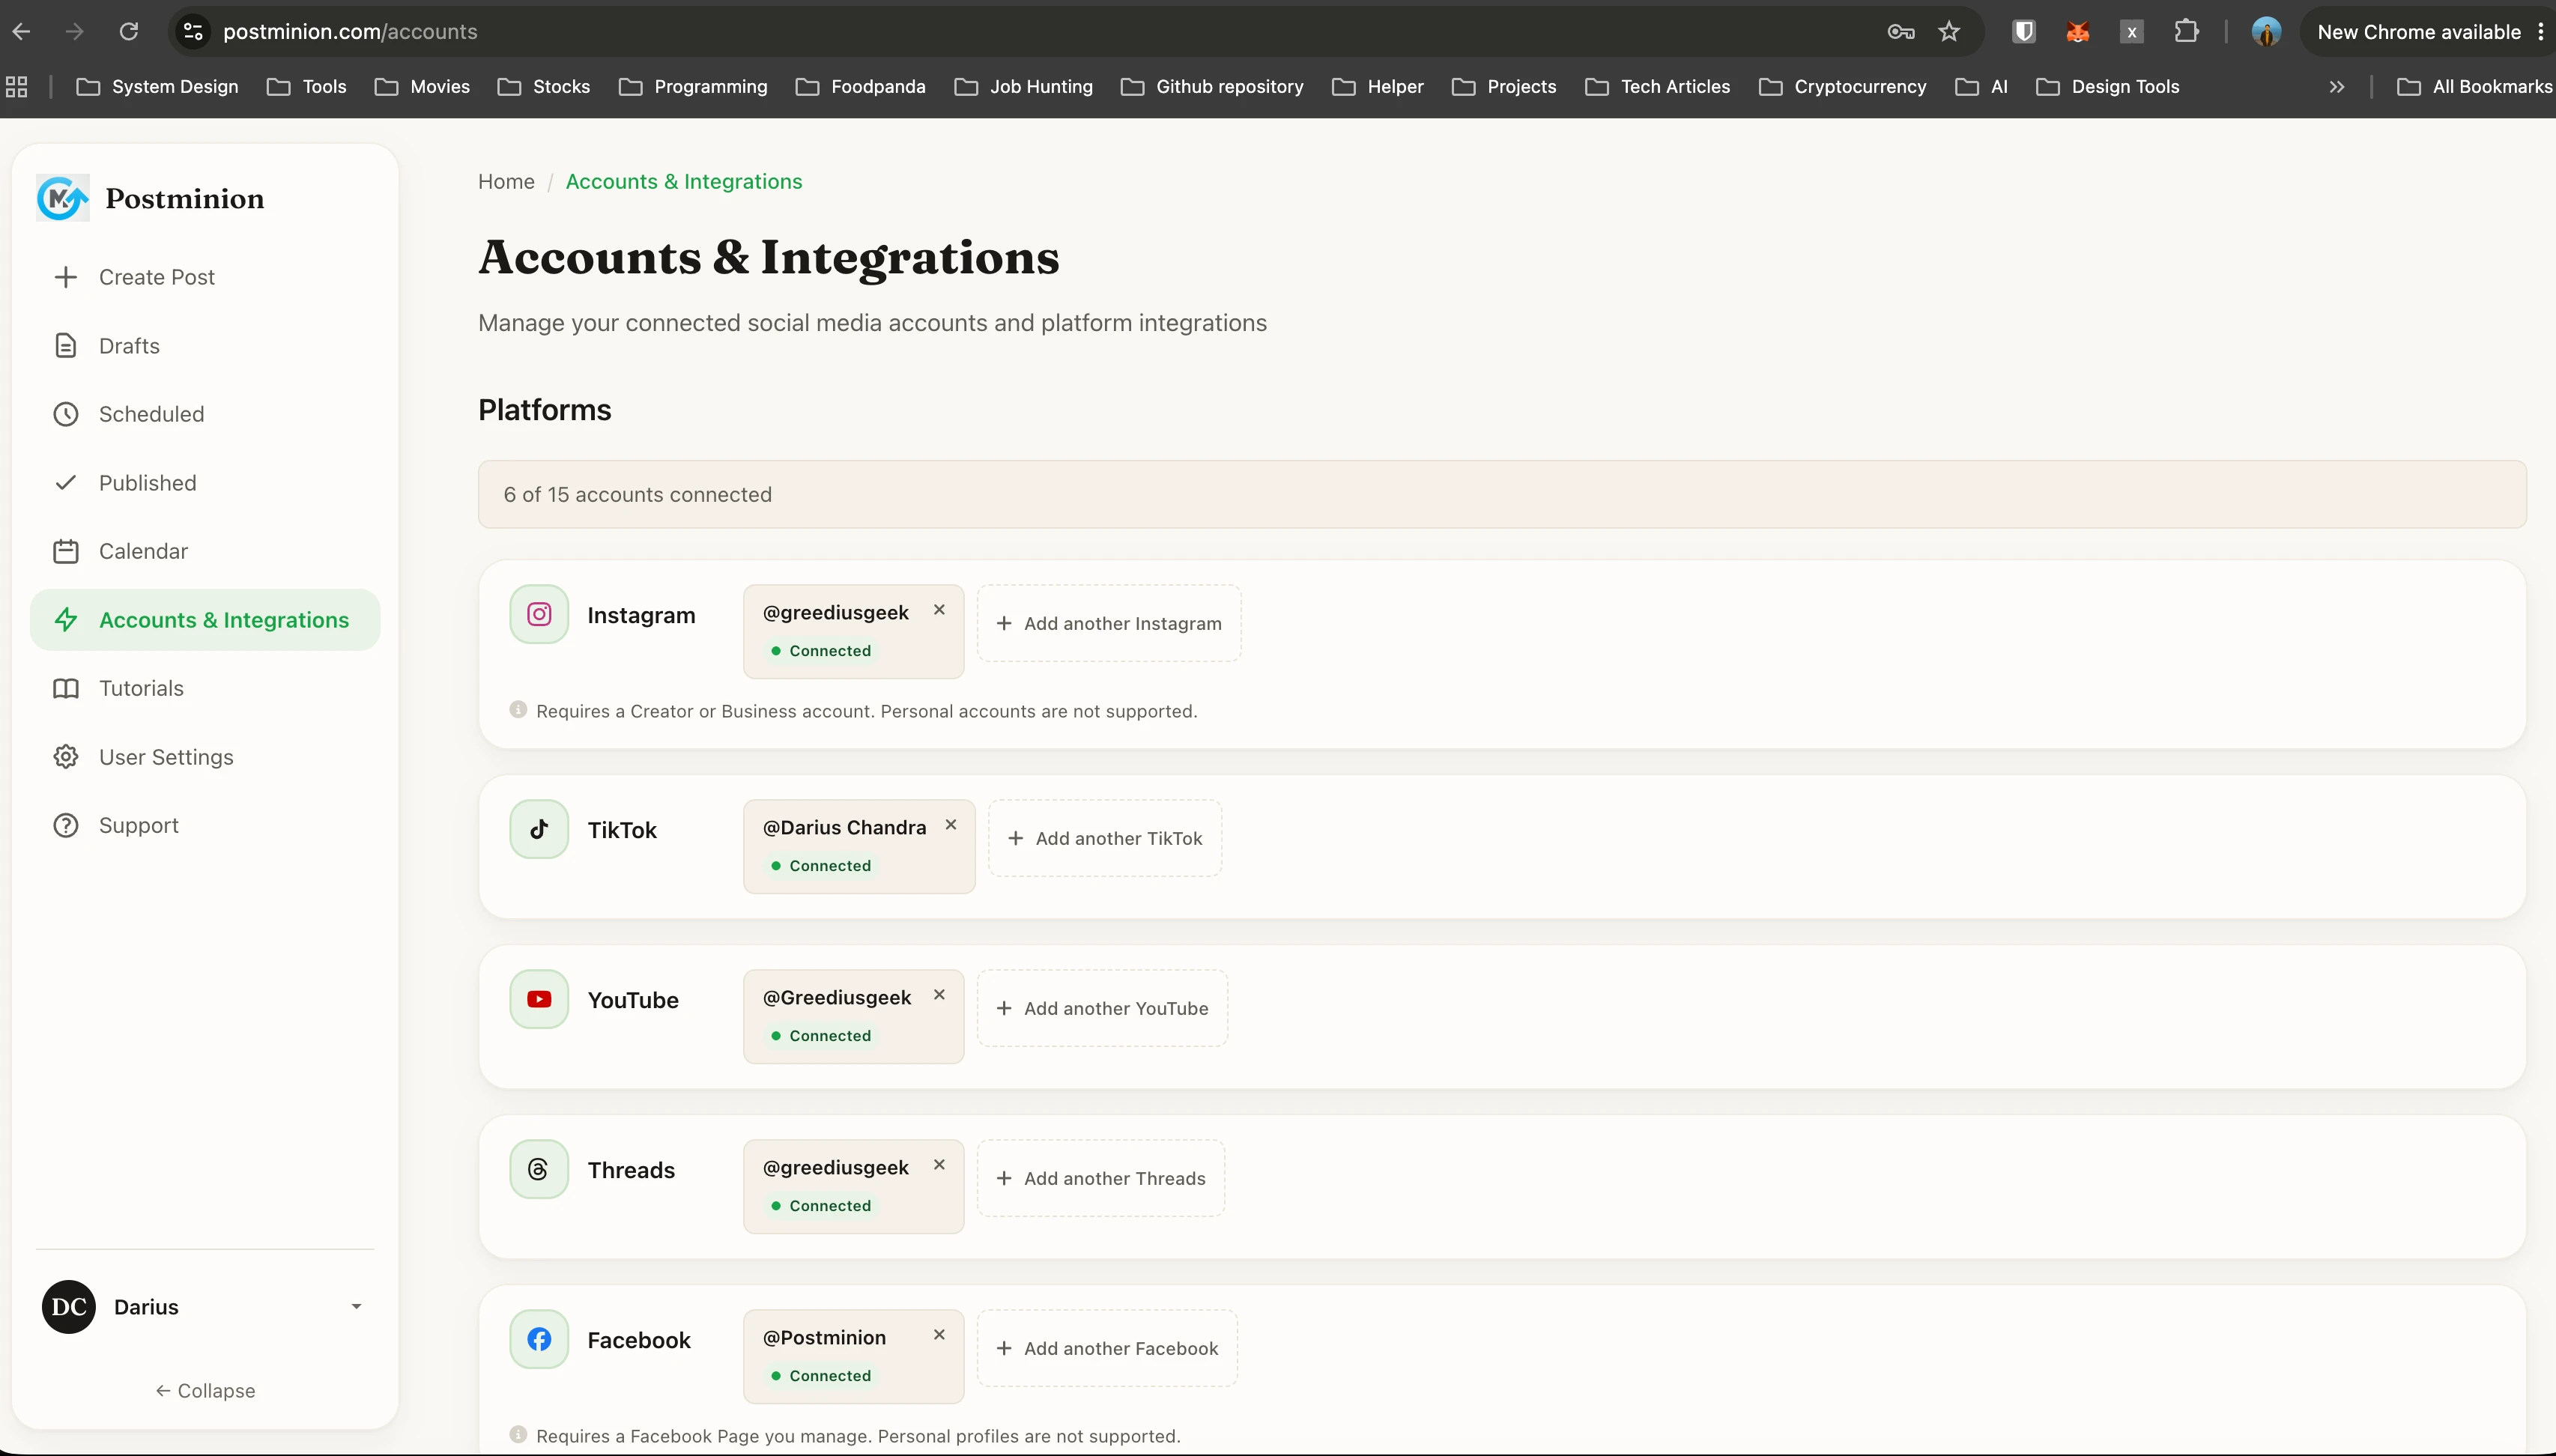Click the Accounts & Integrations breadcrumb
This screenshot has height=1456, width=2556.
tap(684, 181)
